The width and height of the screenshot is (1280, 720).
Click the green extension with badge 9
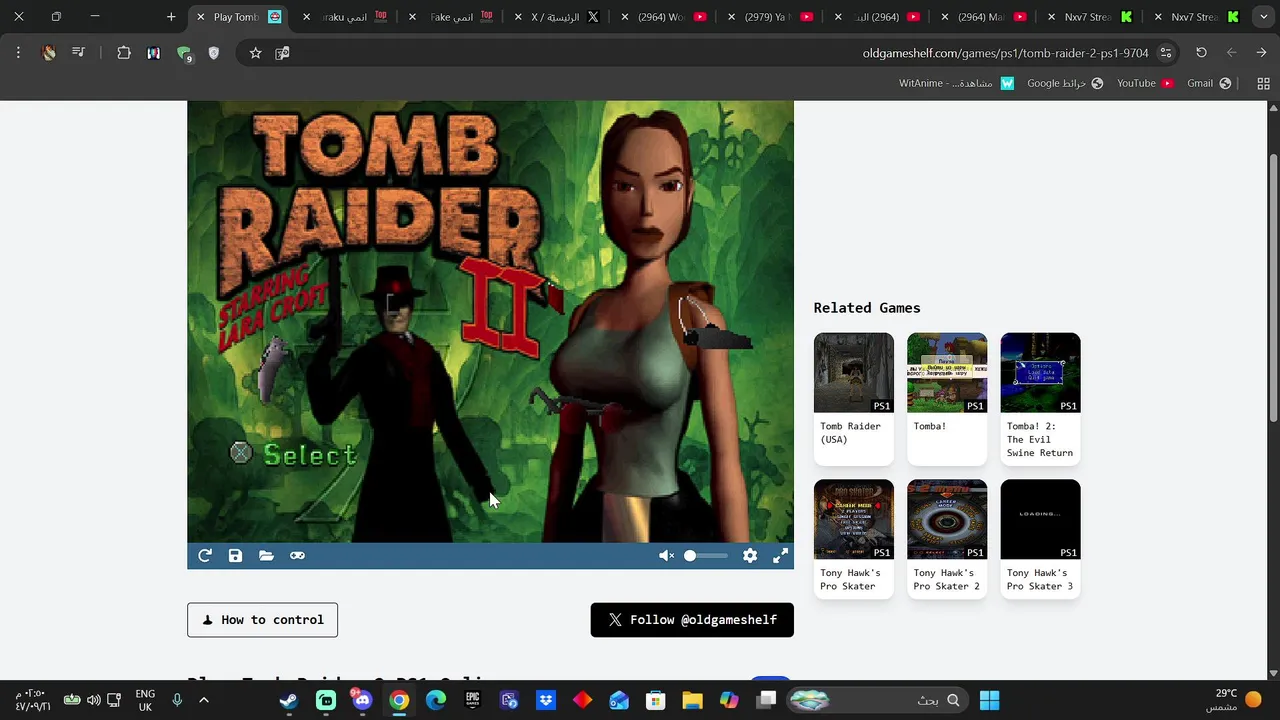pos(184,53)
